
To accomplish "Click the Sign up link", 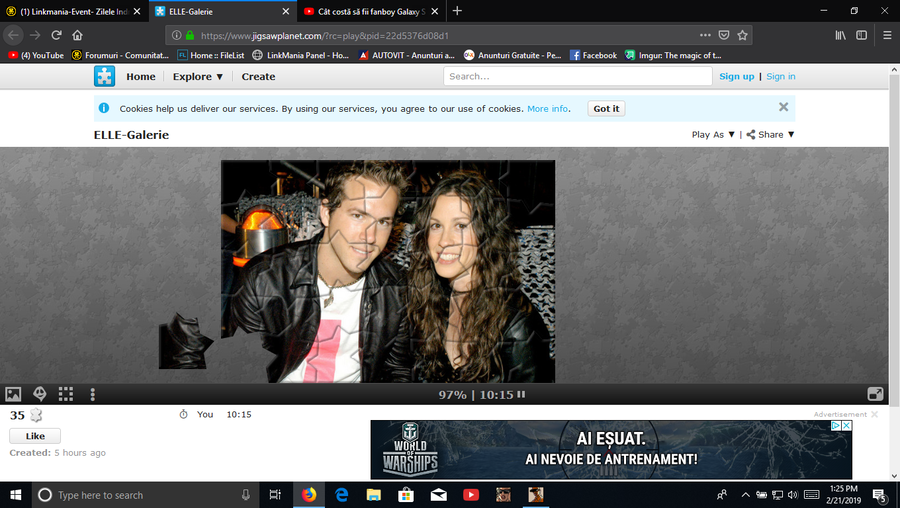I will coord(736,77).
